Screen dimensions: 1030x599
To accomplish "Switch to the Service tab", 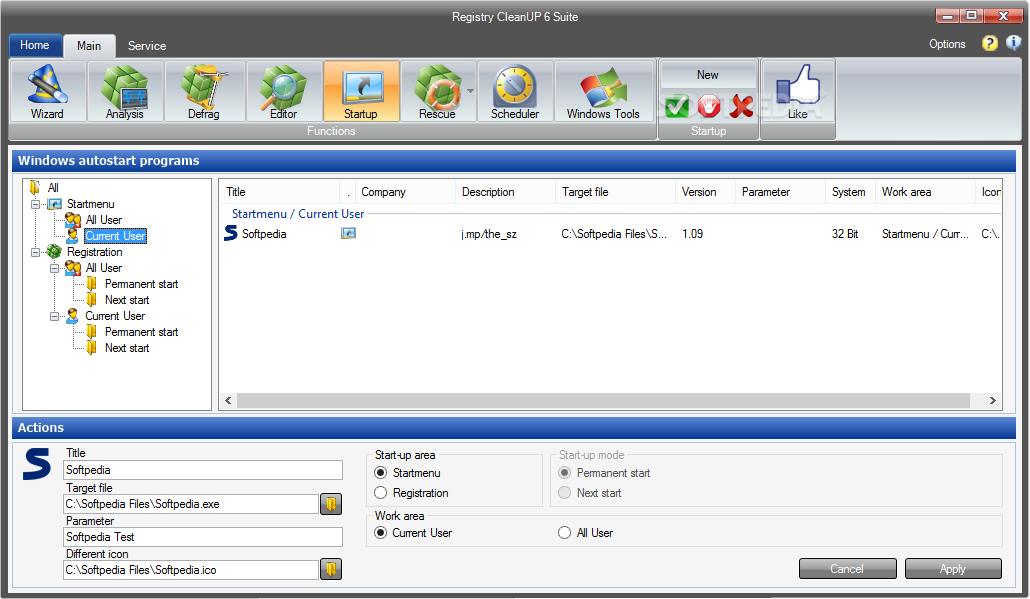I will pyautogui.click(x=147, y=45).
